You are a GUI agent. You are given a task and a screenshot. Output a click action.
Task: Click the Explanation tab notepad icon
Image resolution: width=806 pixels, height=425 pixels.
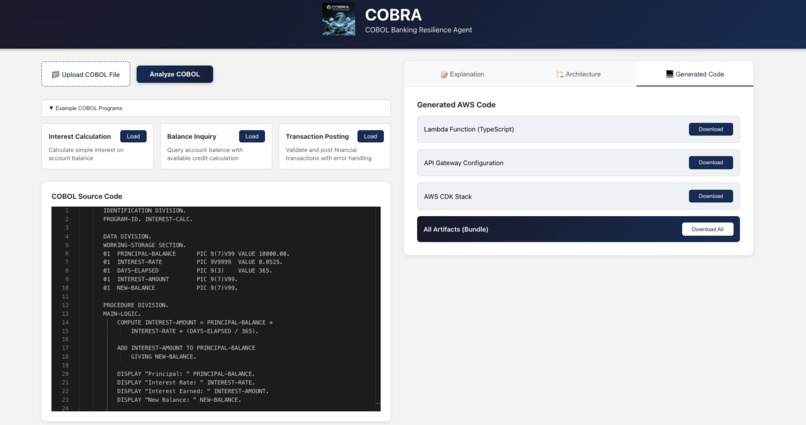pos(444,75)
